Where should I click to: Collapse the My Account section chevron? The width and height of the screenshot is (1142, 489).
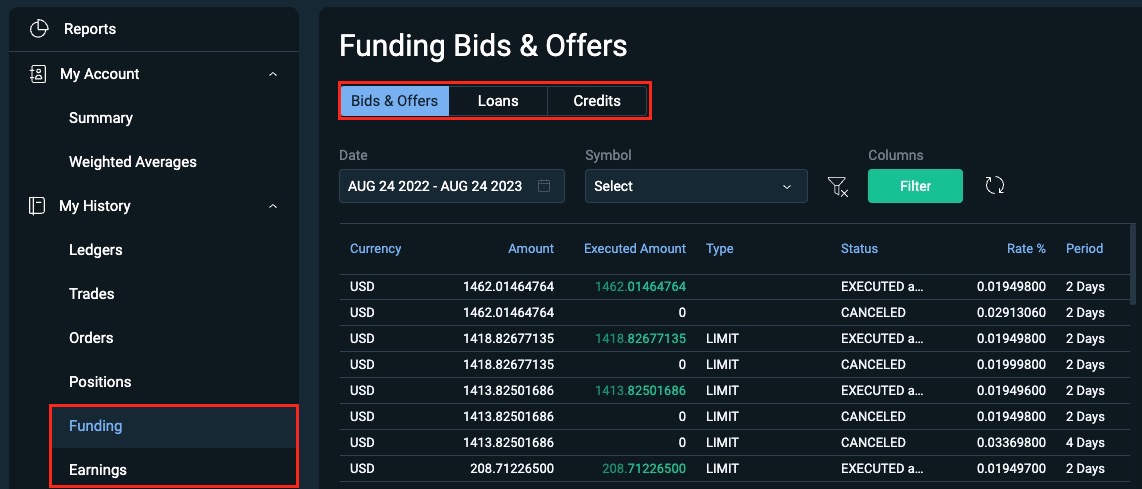click(273, 74)
